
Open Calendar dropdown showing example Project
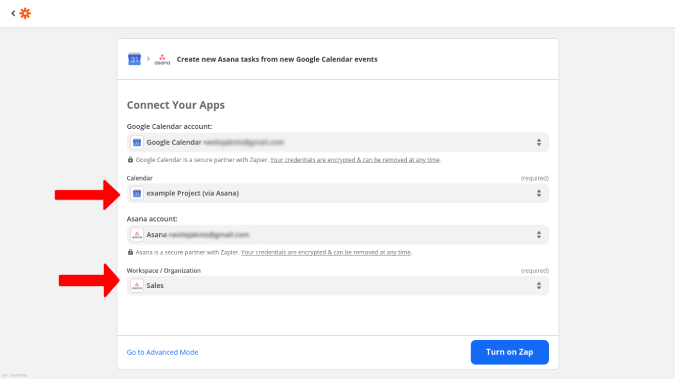click(338, 193)
